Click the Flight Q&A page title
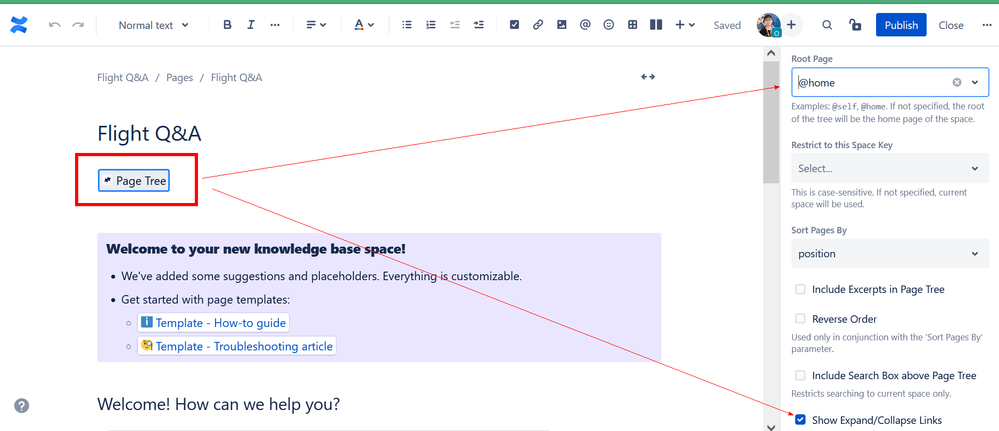Screen dimensions: 999x431 149,134
